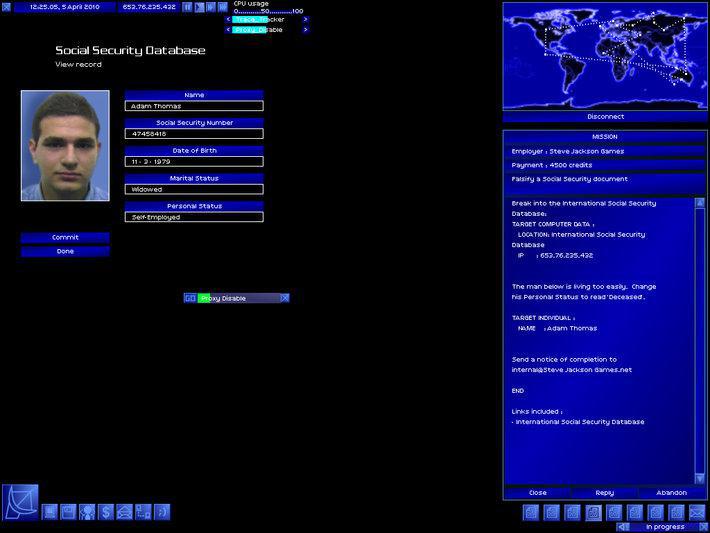This screenshot has height=533, width=710.
Task: Close the Proxy Disable tool window
Action: point(284,298)
